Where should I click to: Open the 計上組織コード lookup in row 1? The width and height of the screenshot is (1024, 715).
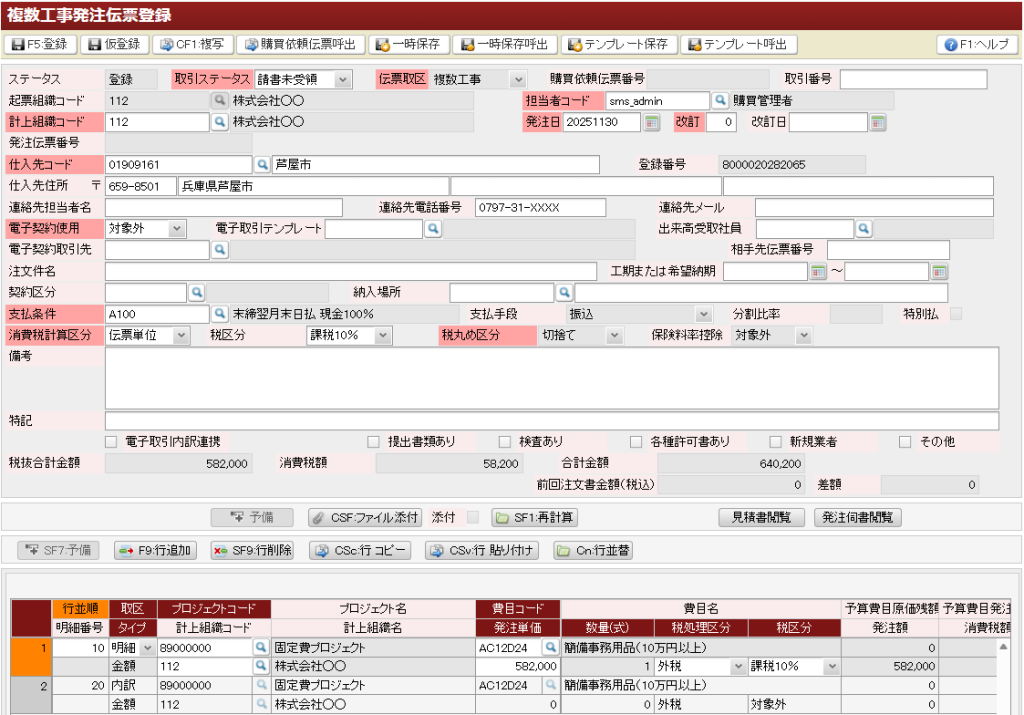[261, 666]
